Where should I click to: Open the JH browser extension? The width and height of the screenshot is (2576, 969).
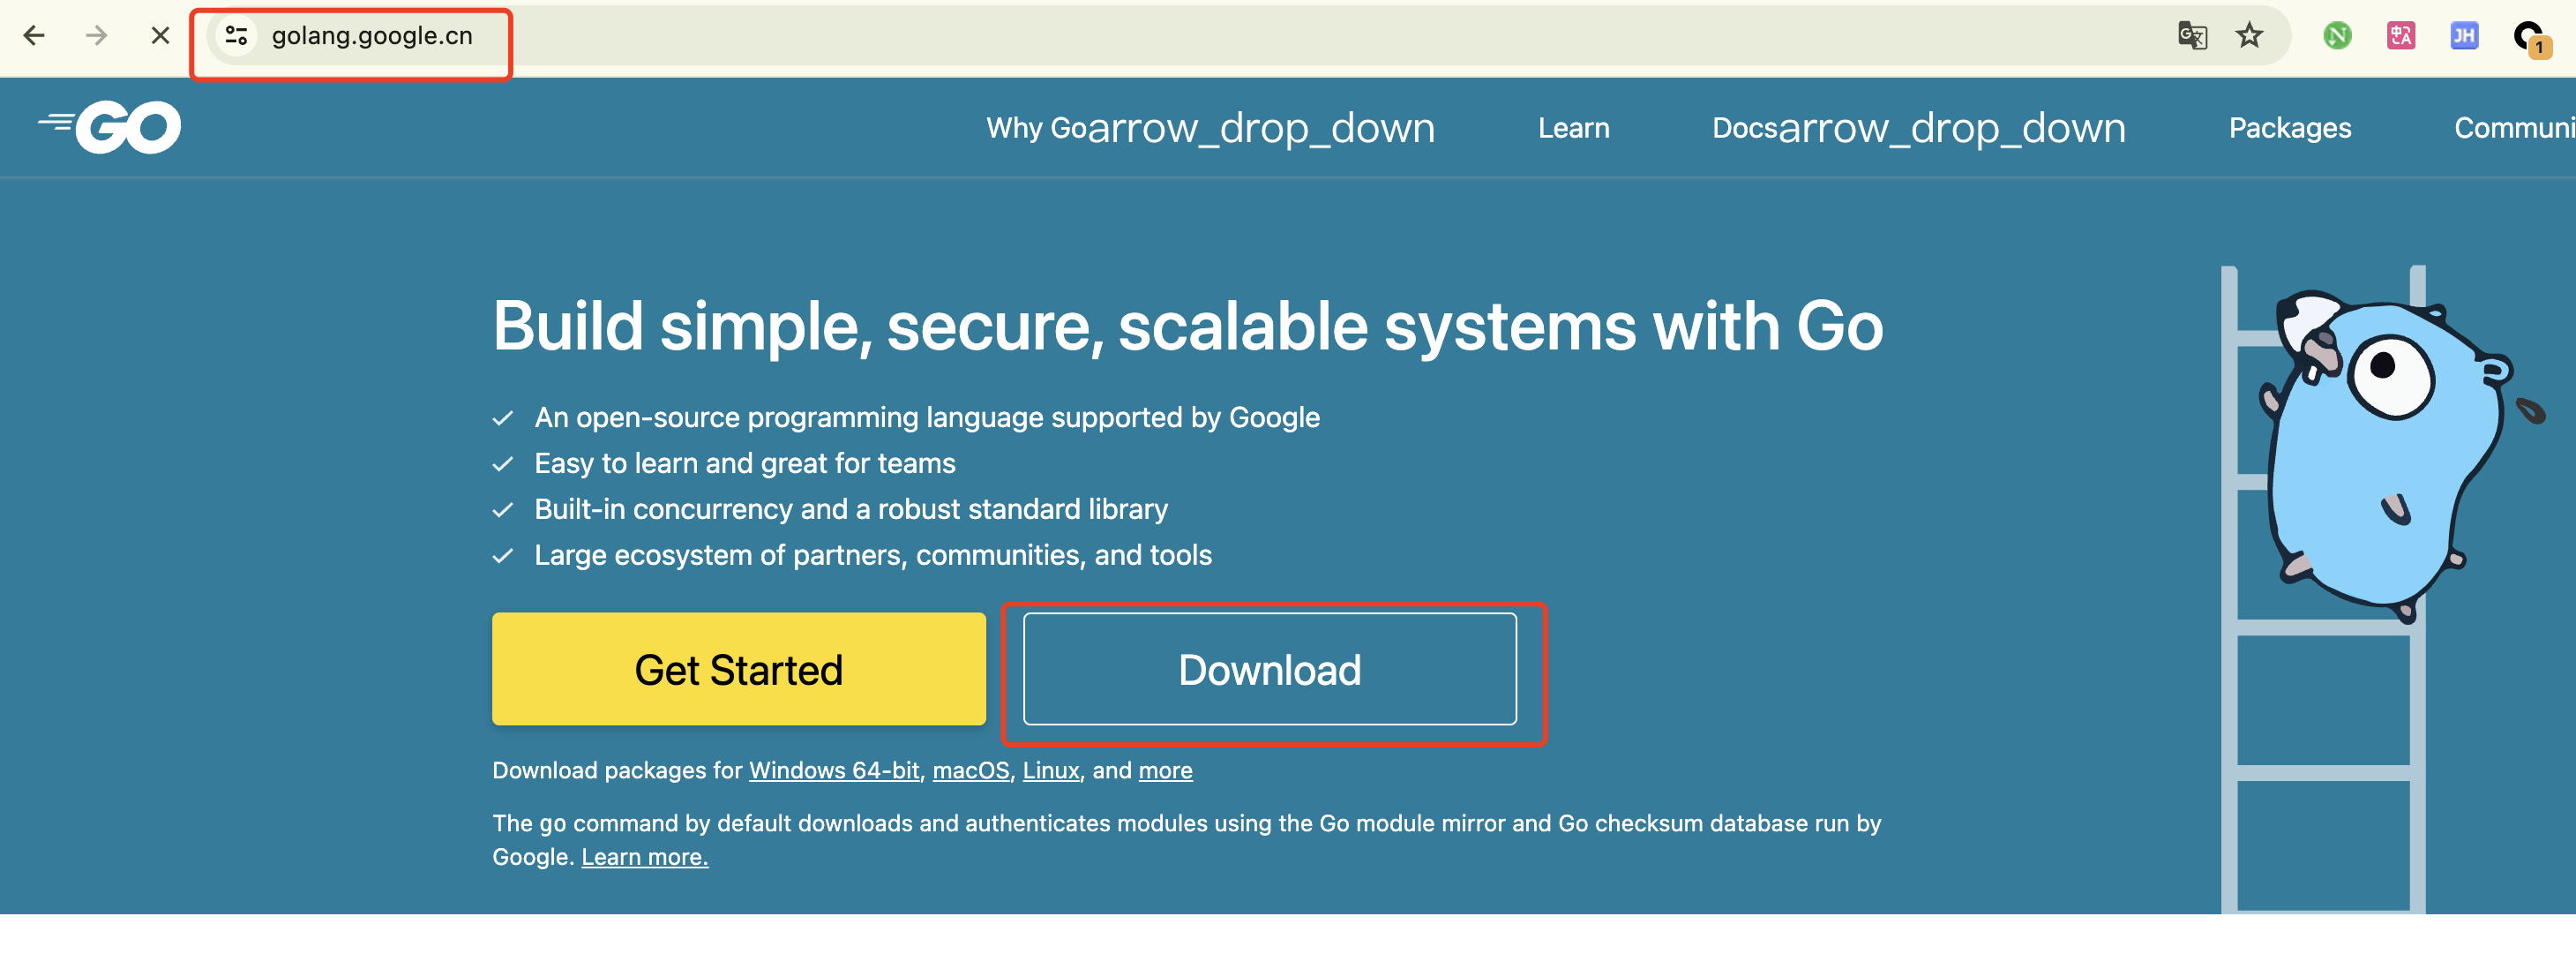coord(2464,36)
